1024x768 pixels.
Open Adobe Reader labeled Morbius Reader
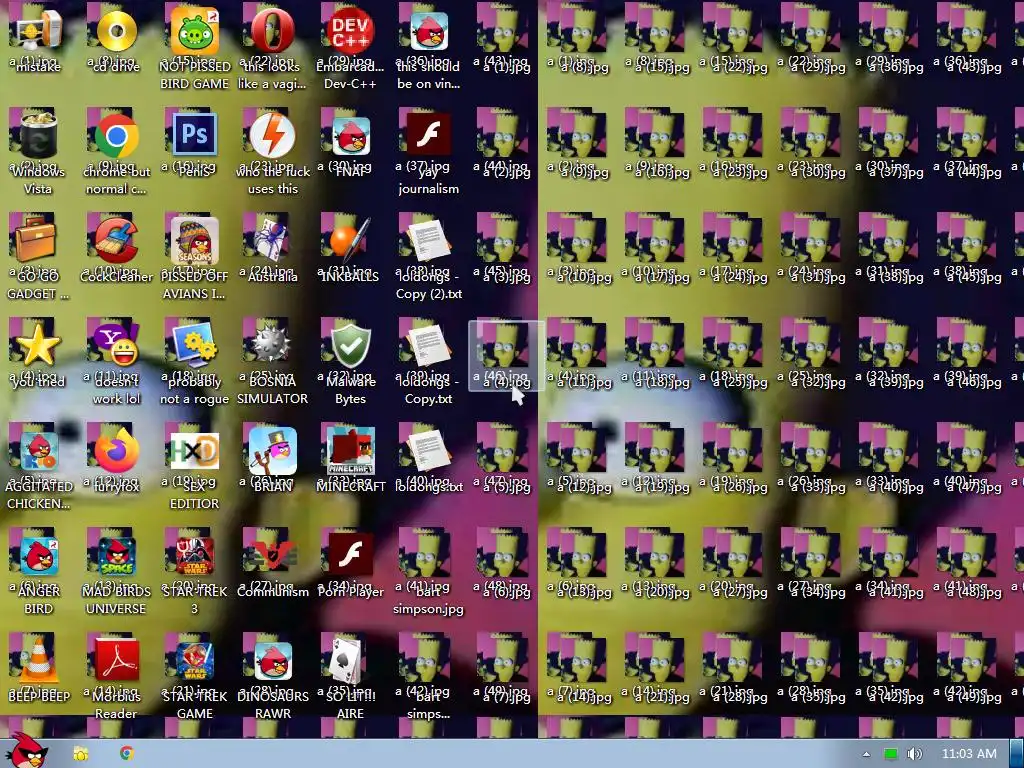[116, 660]
